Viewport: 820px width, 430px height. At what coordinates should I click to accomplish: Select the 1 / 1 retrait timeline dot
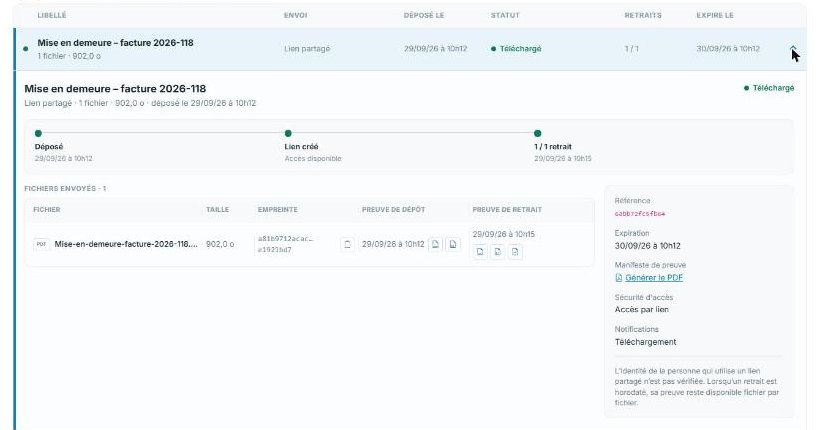[538, 133]
